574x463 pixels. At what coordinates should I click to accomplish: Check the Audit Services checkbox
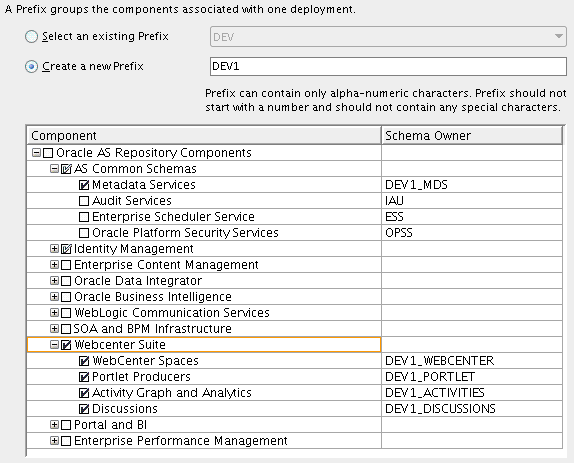pyautogui.click(x=84, y=201)
